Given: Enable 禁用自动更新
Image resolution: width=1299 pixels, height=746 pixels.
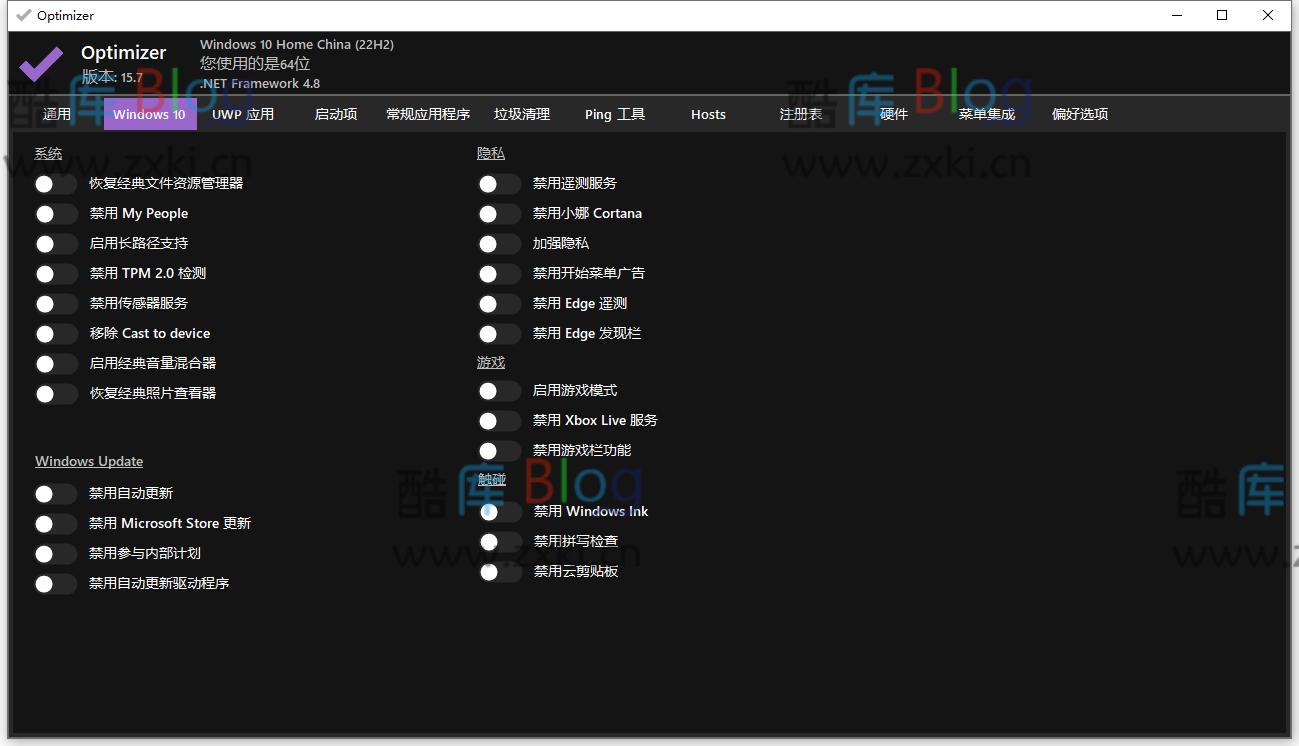Looking at the screenshot, I should pos(56,493).
